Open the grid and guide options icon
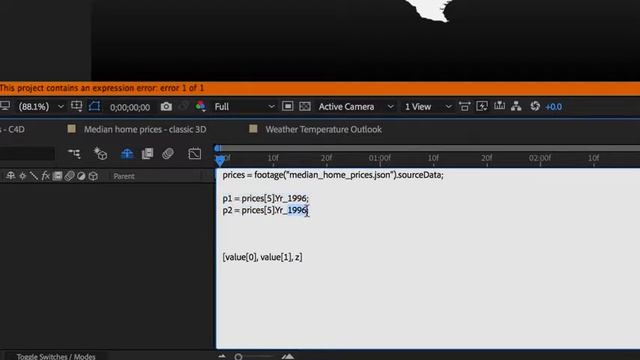The height and width of the screenshot is (360, 640). tap(76, 106)
